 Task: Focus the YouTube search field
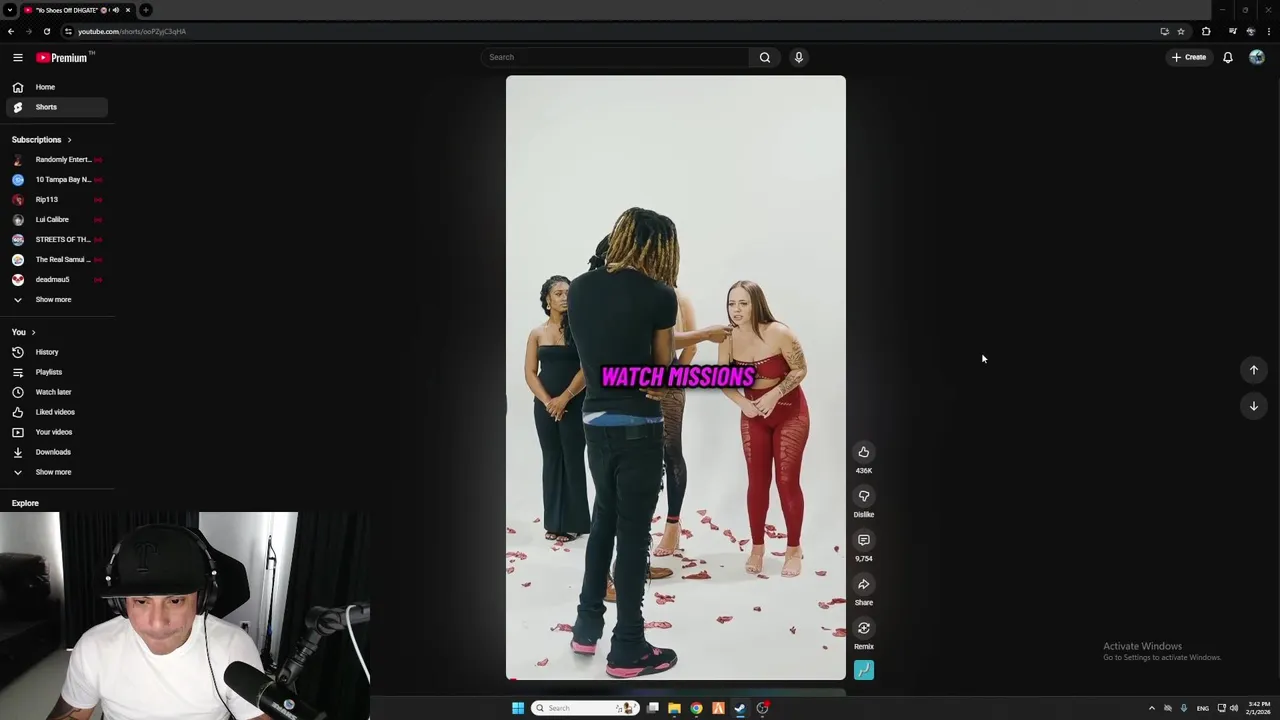pyautogui.click(x=614, y=57)
